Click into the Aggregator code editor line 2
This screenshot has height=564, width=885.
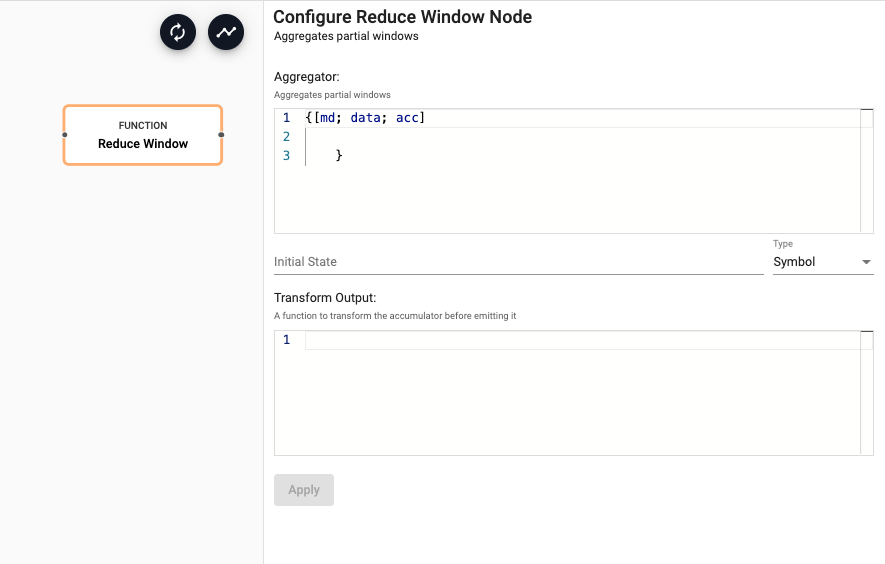coord(582,137)
